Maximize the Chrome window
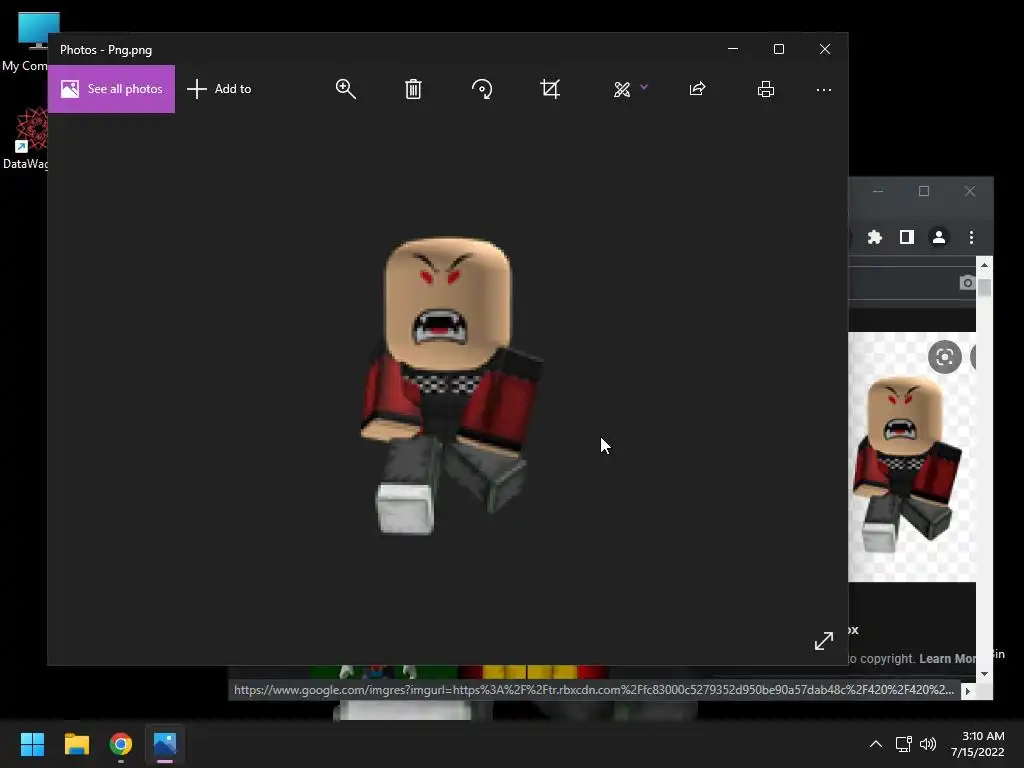Screen dimensions: 1024x768 coord(923,191)
